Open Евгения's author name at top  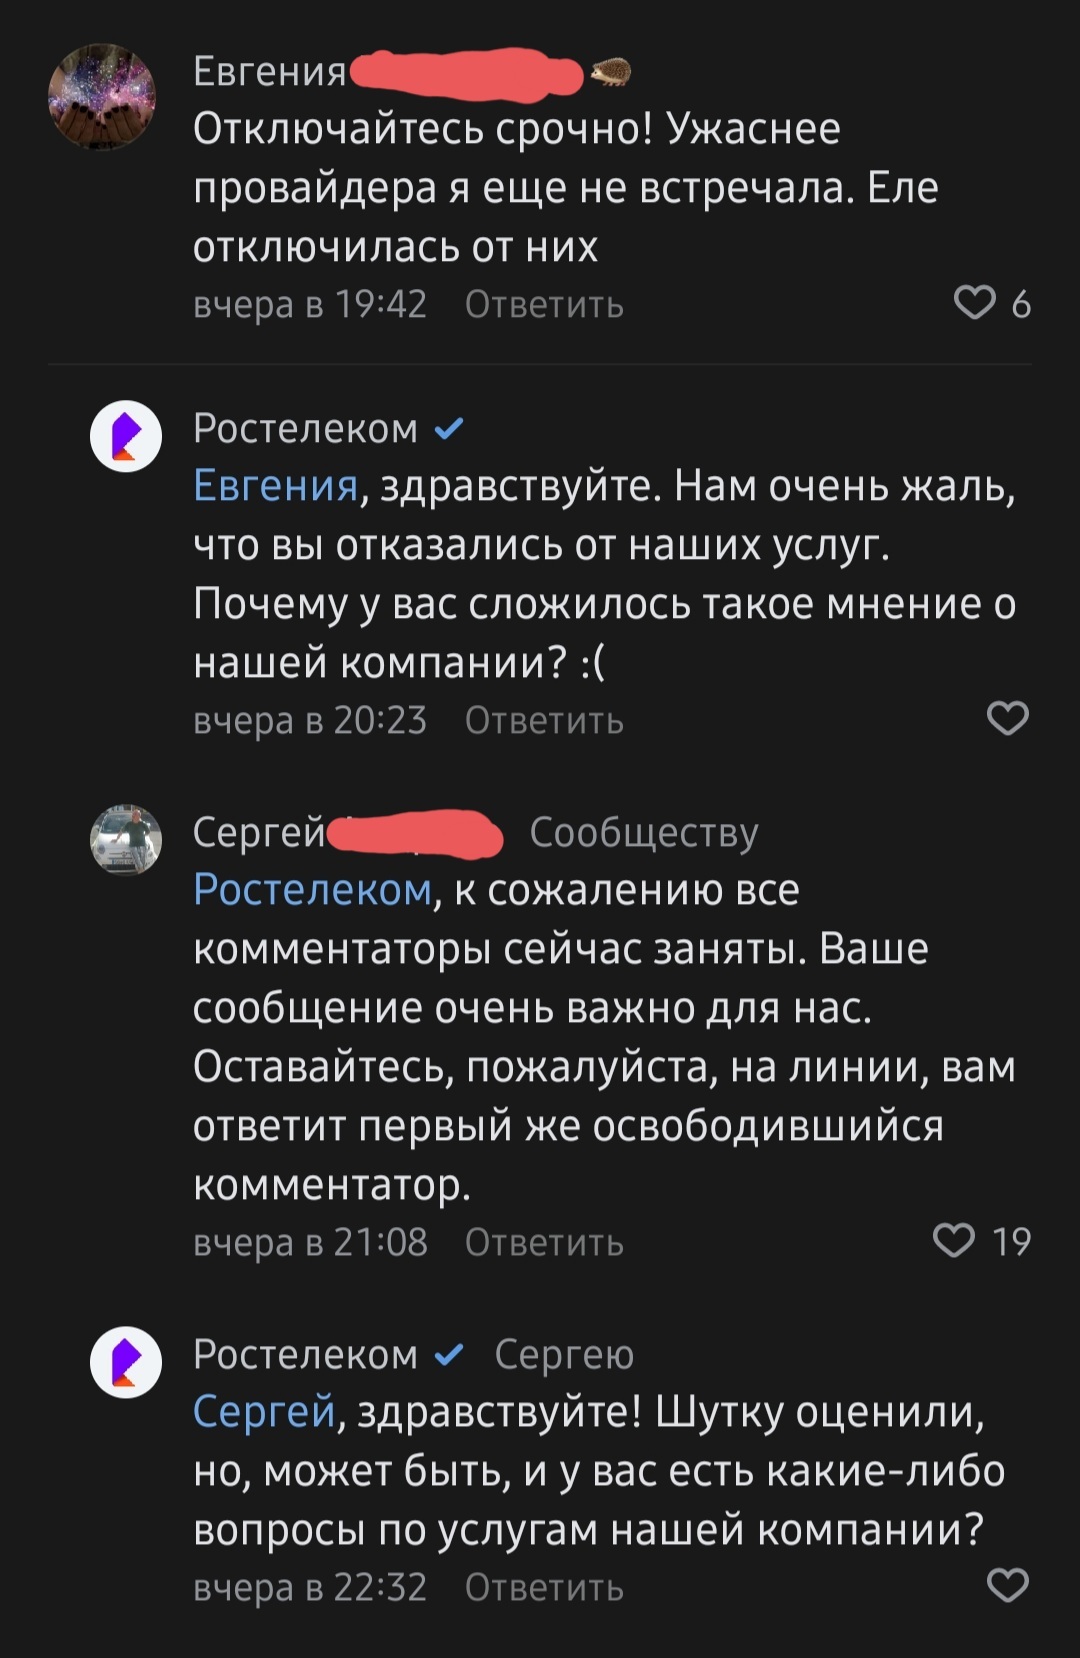[x=269, y=72]
